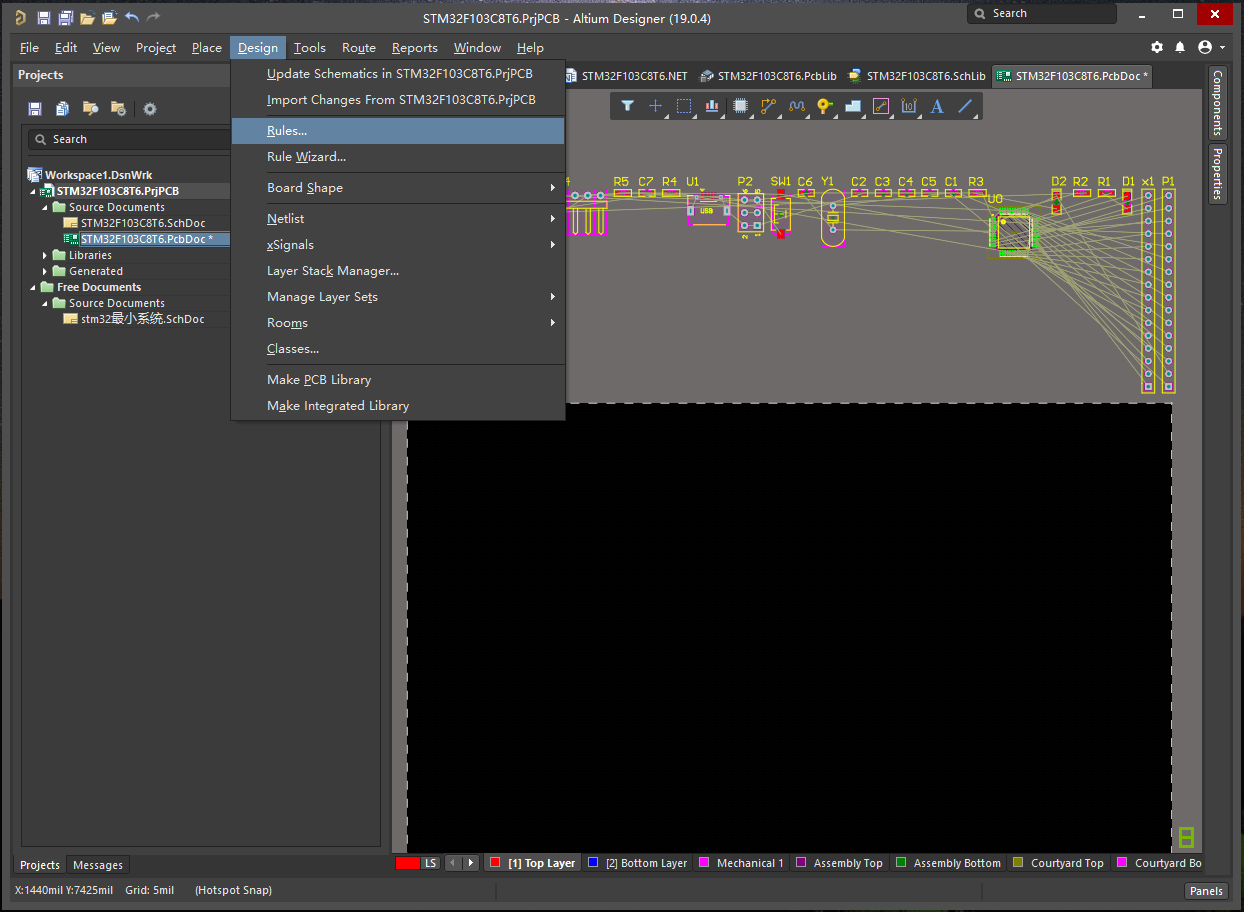Select Mechanical 1 magenta layer tab

coord(741,863)
